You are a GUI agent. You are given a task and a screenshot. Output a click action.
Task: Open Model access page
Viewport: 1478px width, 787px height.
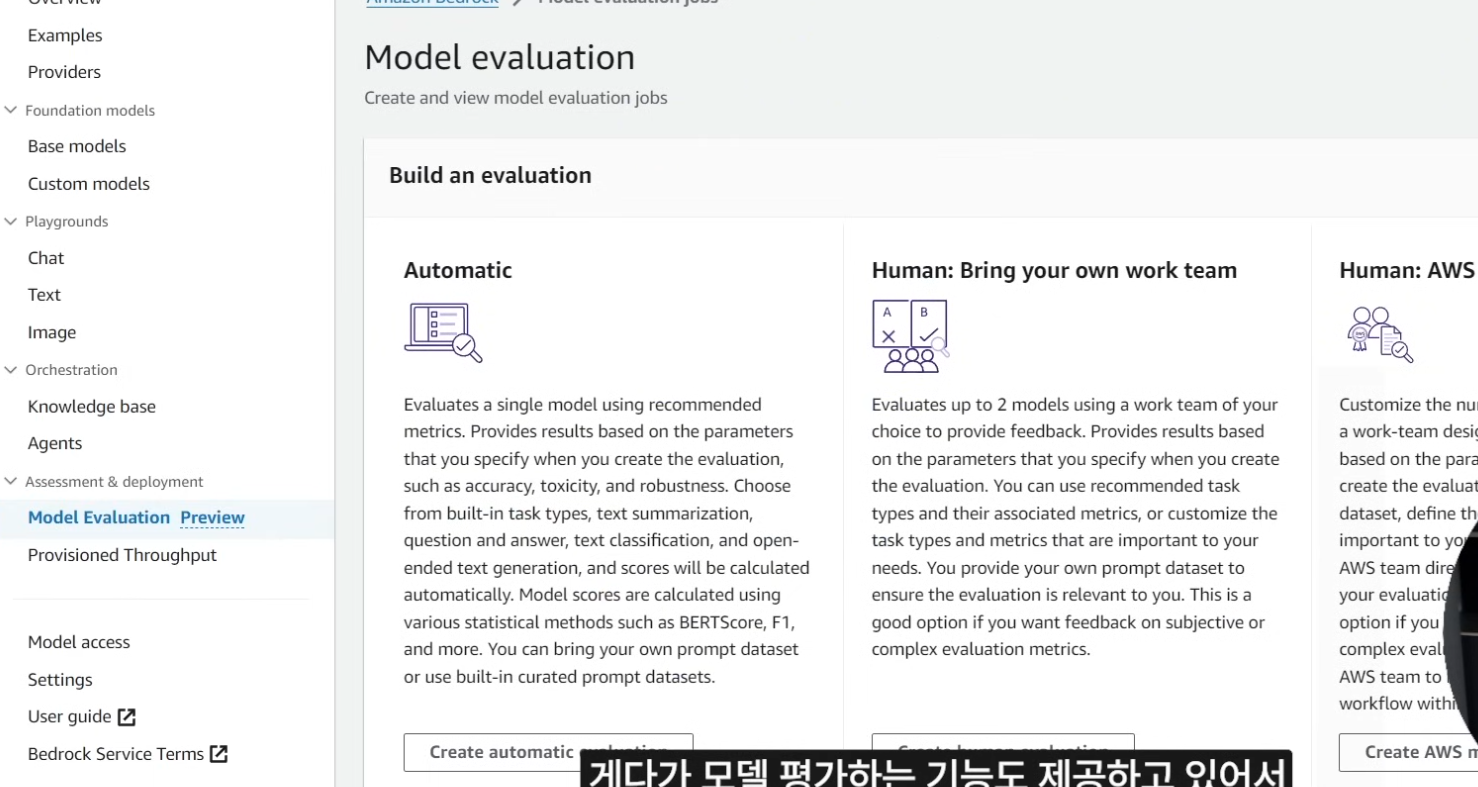click(x=79, y=642)
